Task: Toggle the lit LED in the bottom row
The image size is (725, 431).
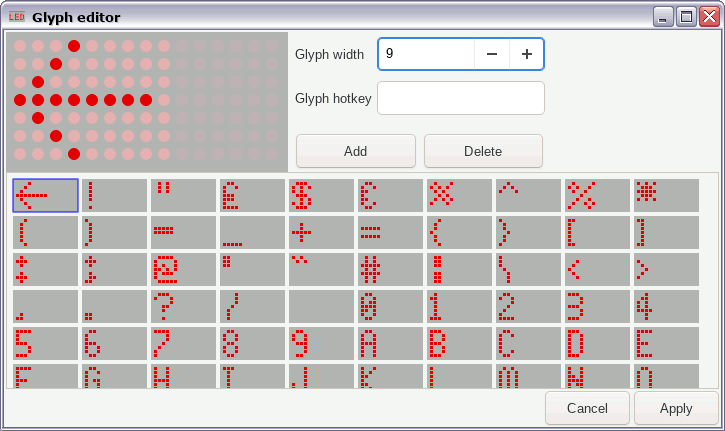Action: tap(74, 154)
